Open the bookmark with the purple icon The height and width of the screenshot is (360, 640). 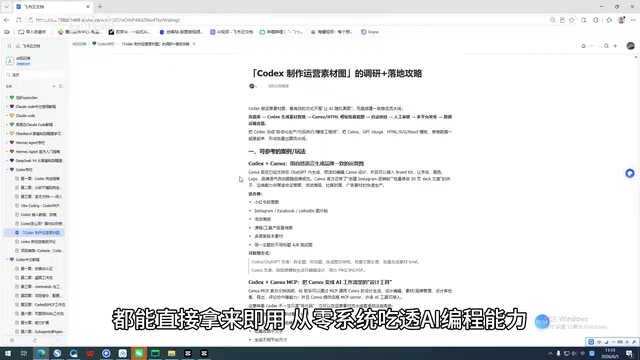231,32
